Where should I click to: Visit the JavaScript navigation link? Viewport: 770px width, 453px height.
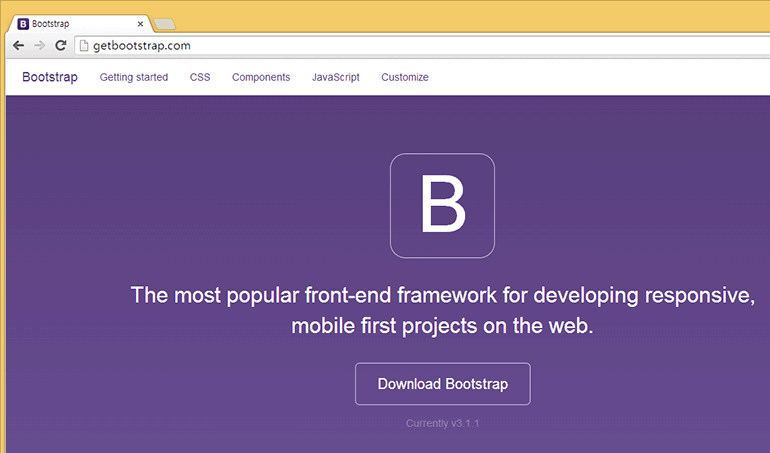click(x=335, y=77)
